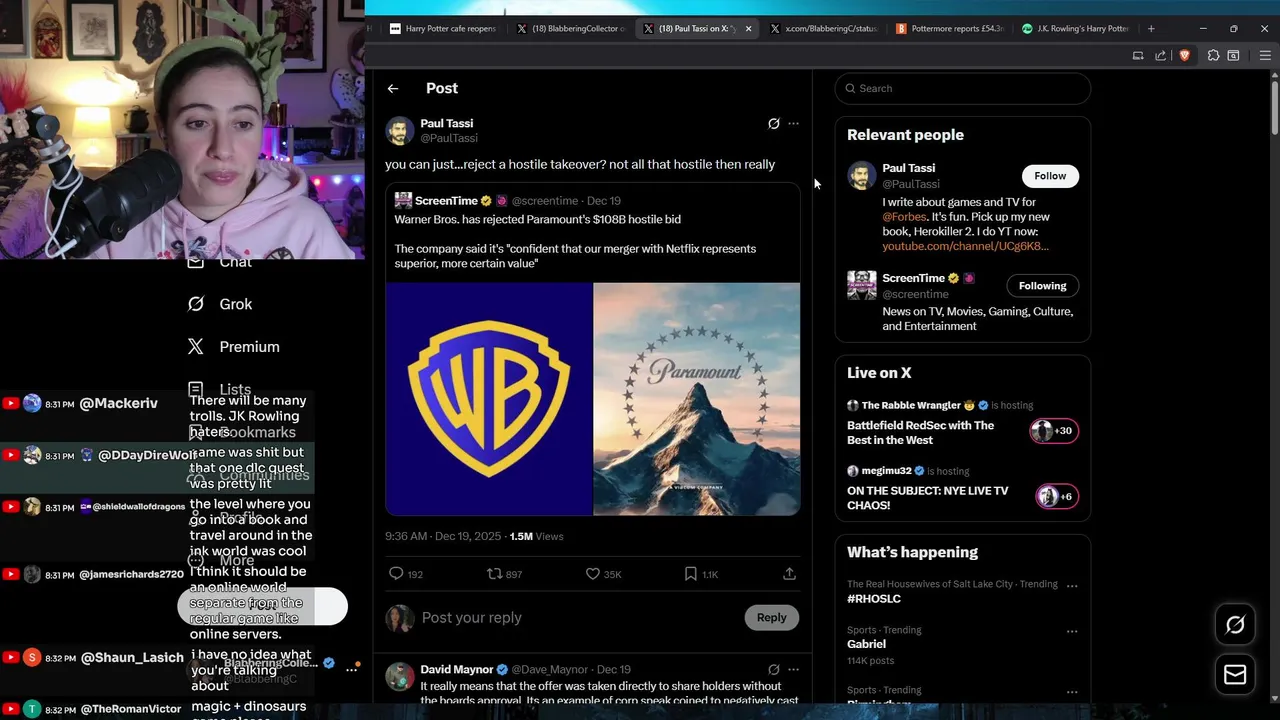Switch to the BlabberingCollector tab
This screenshot has height=720, width=1280.
[x=569, y=29]
